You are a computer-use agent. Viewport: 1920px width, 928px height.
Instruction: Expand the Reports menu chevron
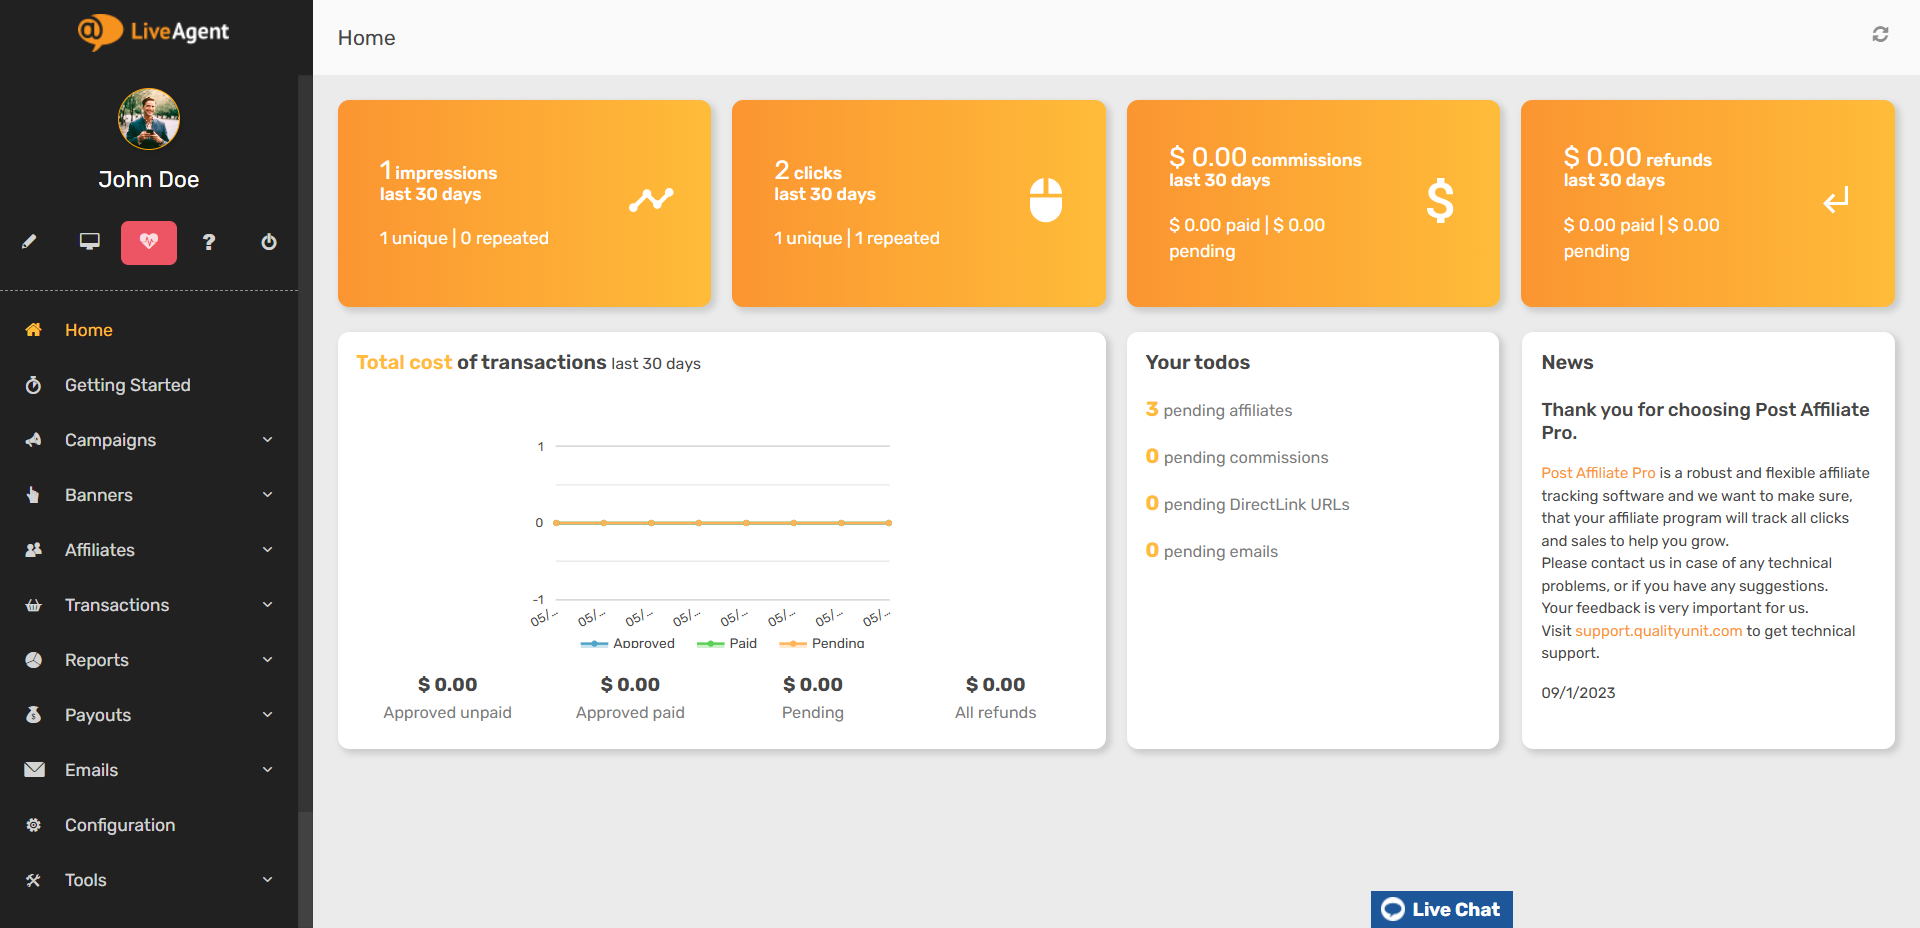tap(267, 660)
